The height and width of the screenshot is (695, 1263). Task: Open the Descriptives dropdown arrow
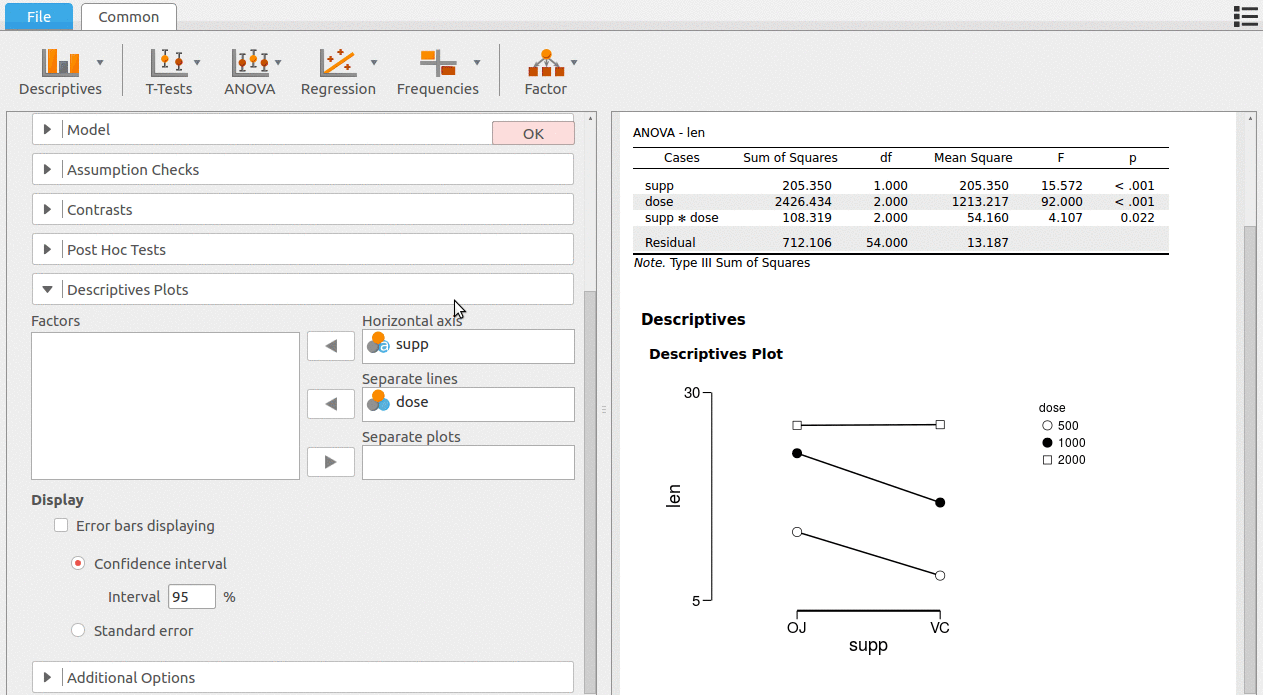[x=100, y=62]
